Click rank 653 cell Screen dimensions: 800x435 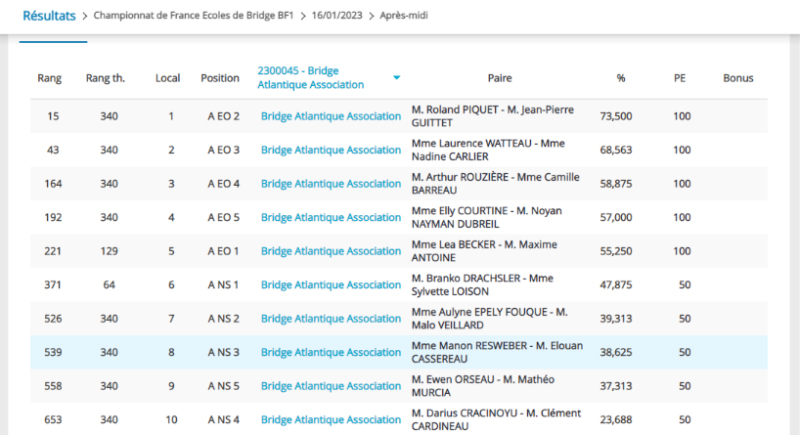click(x=53, y=419)
